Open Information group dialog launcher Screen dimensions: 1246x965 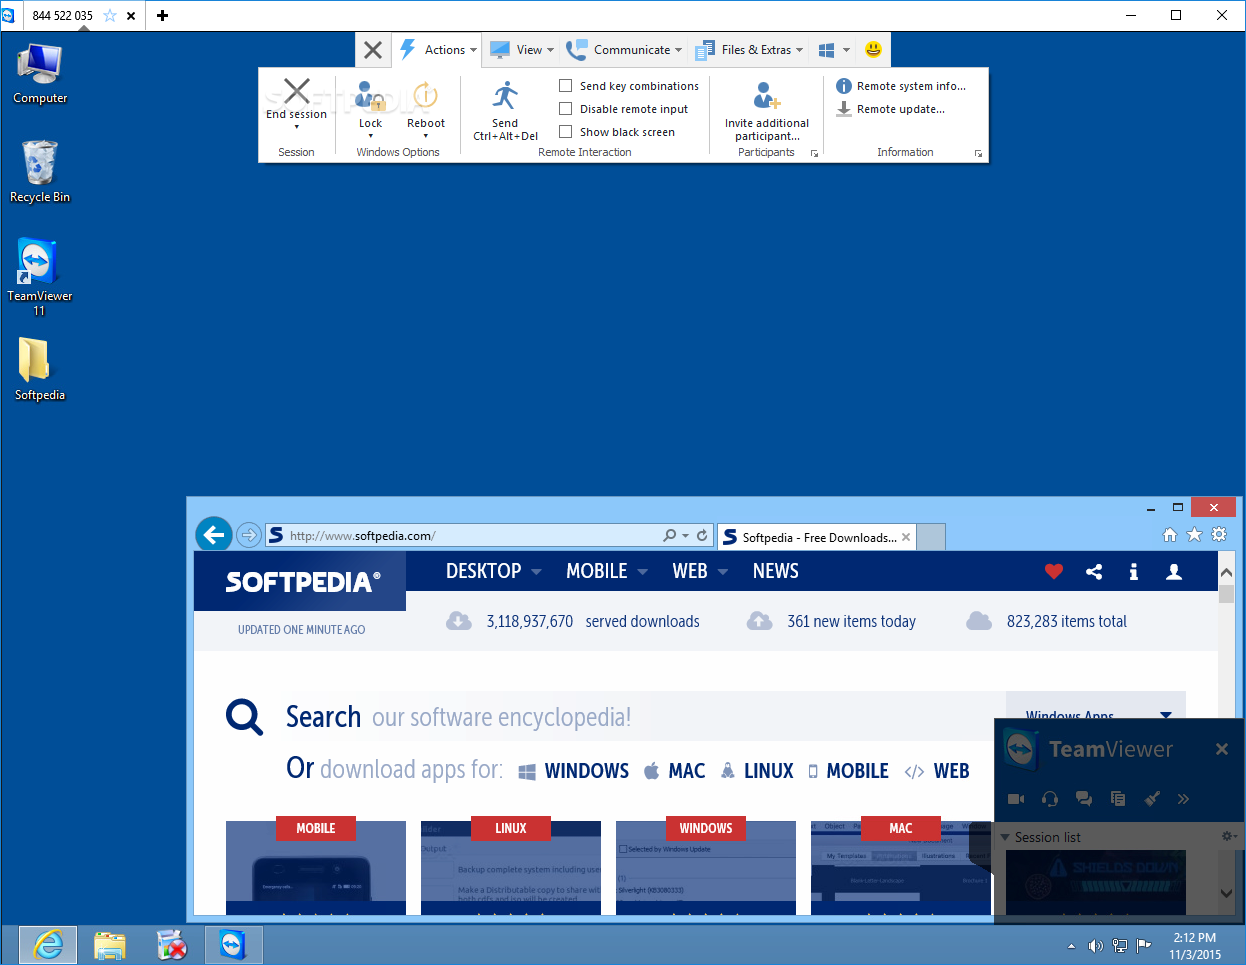[x=978, y=154]
